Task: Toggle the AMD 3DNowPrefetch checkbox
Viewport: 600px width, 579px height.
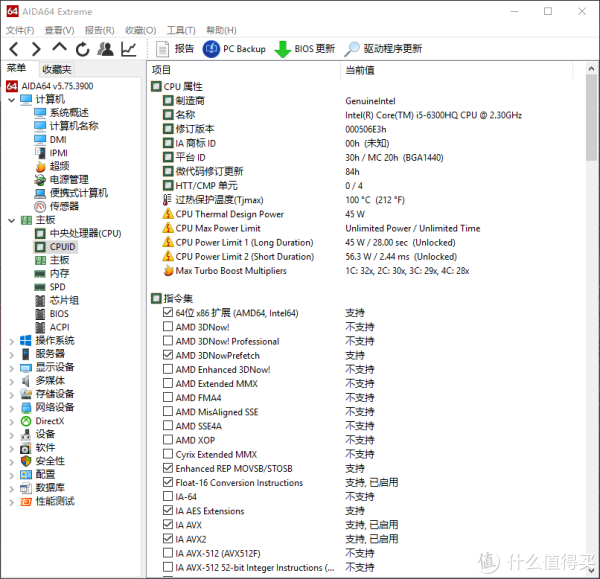Action: pos(168,355)
